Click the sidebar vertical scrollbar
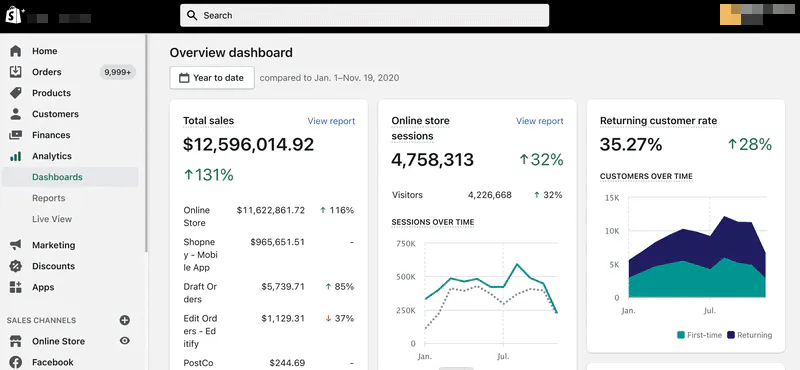 [146, 143]
